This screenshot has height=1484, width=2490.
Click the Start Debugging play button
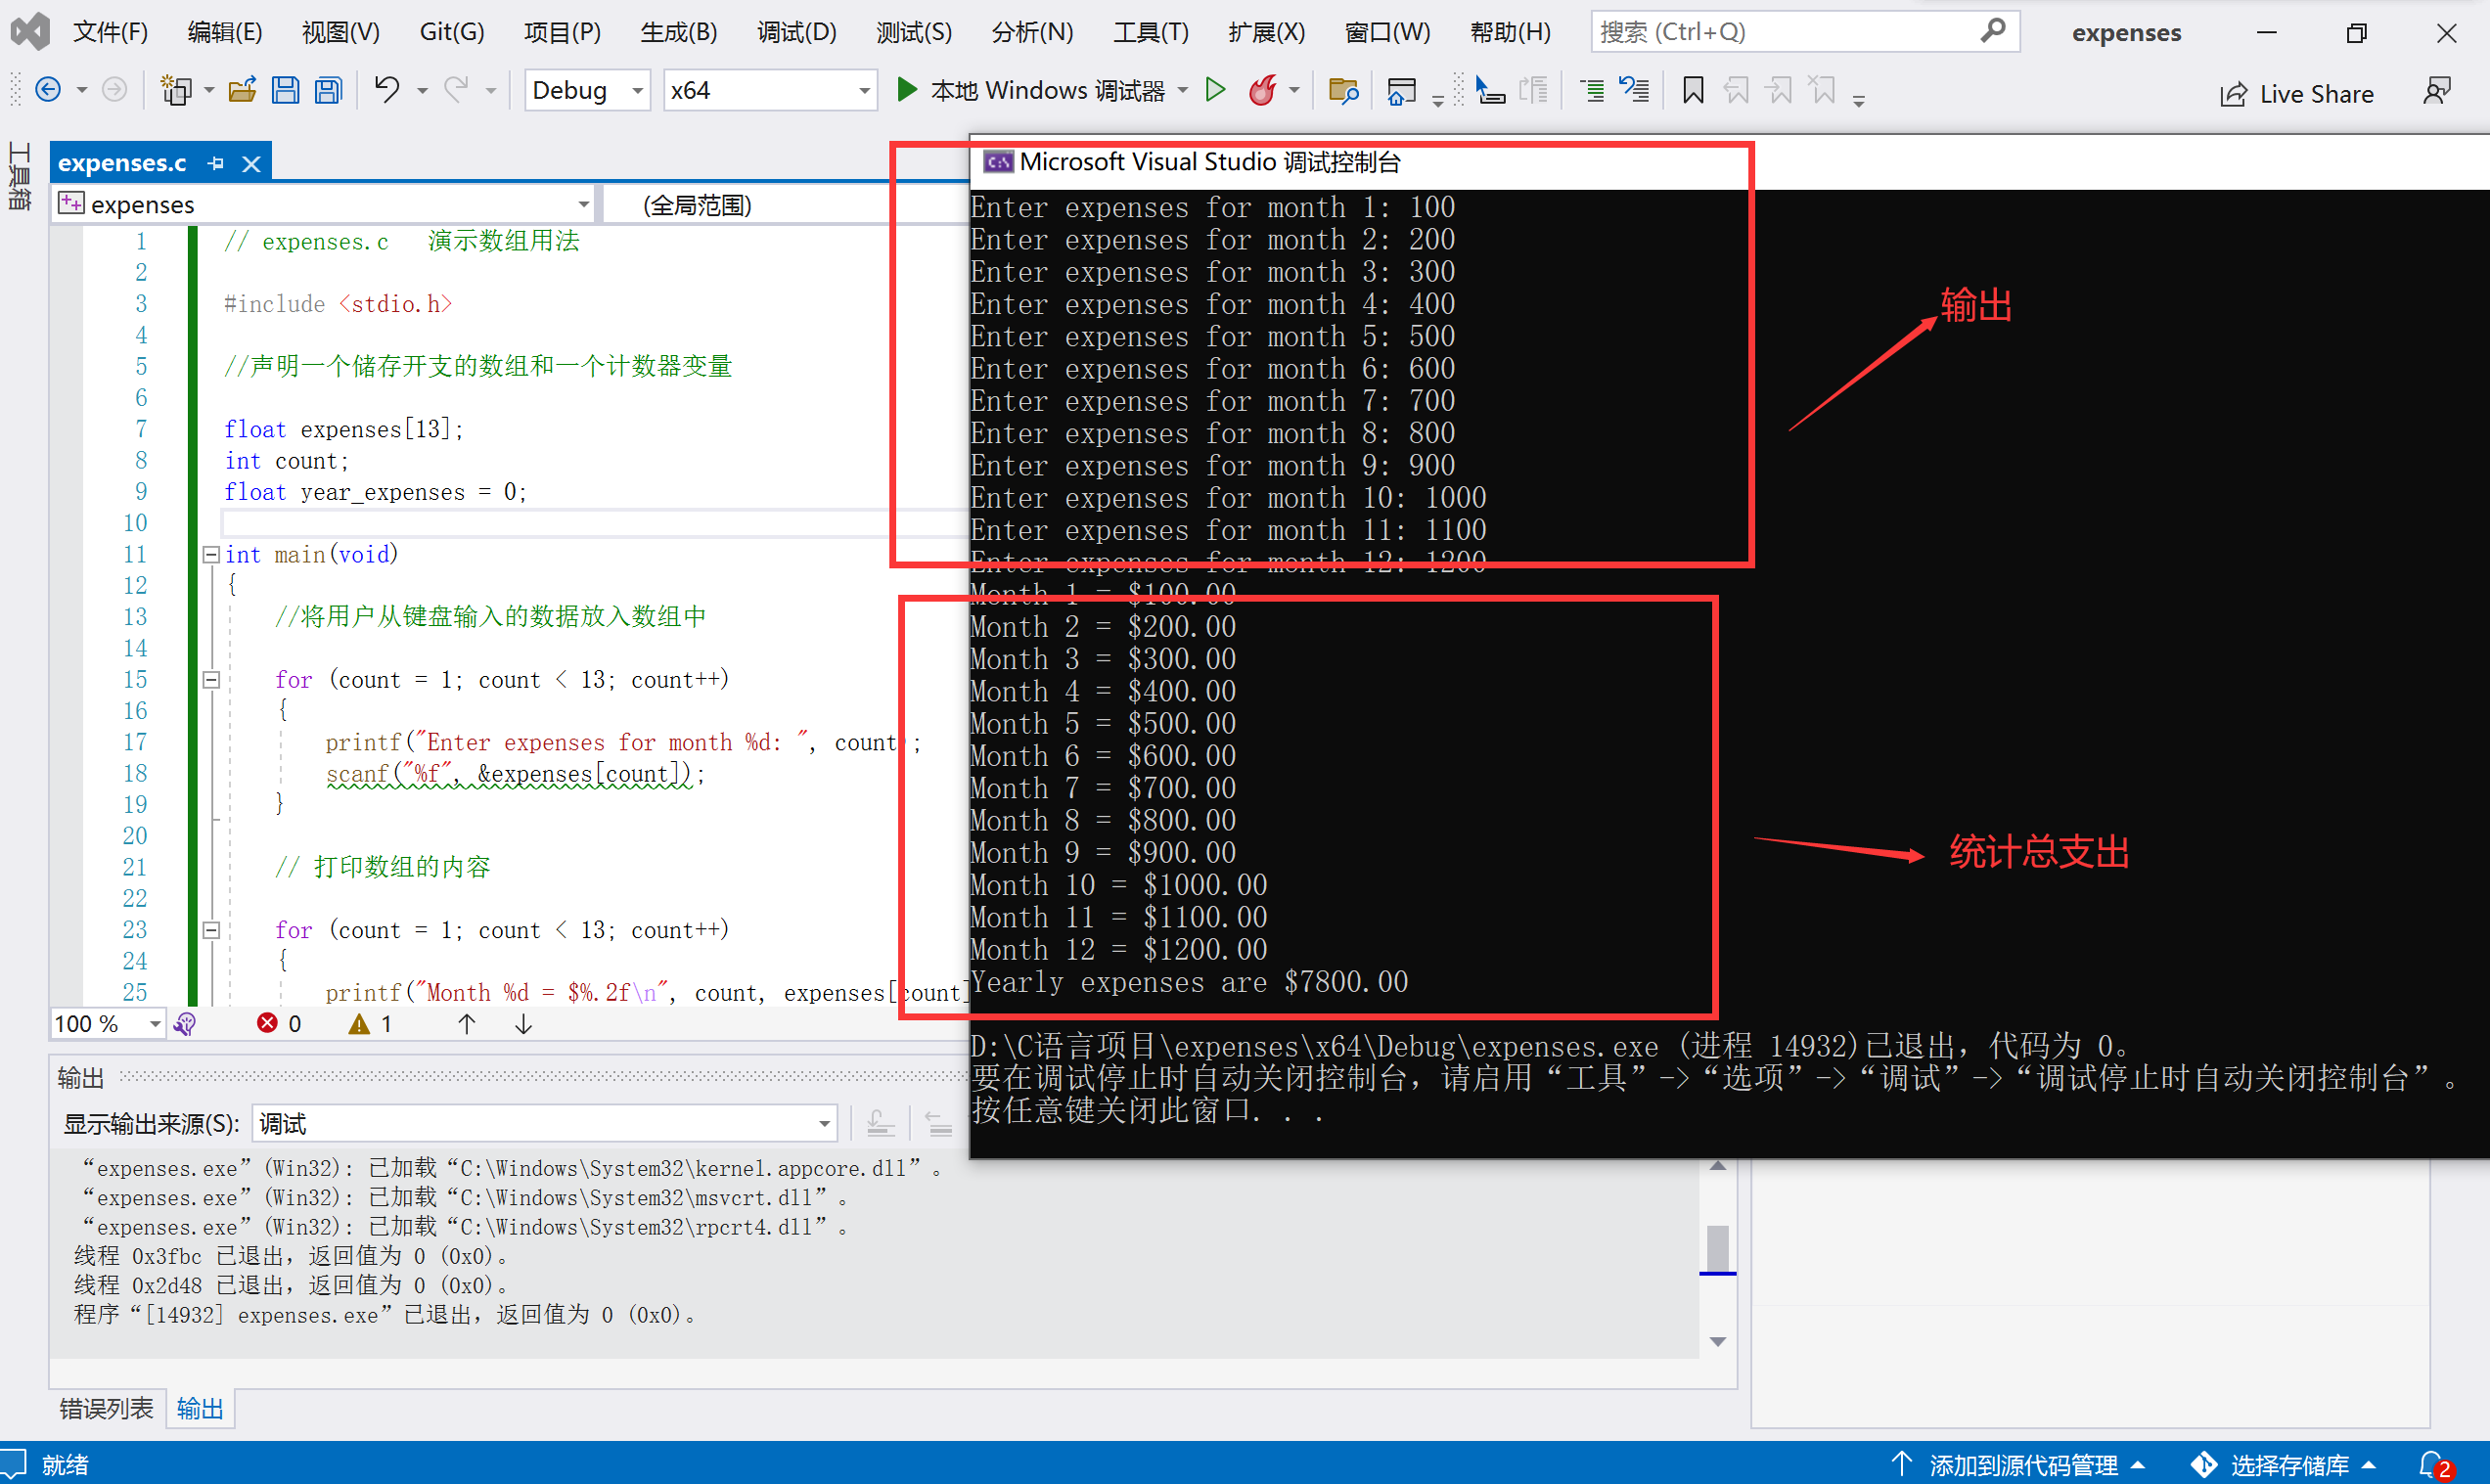point(906,90)
